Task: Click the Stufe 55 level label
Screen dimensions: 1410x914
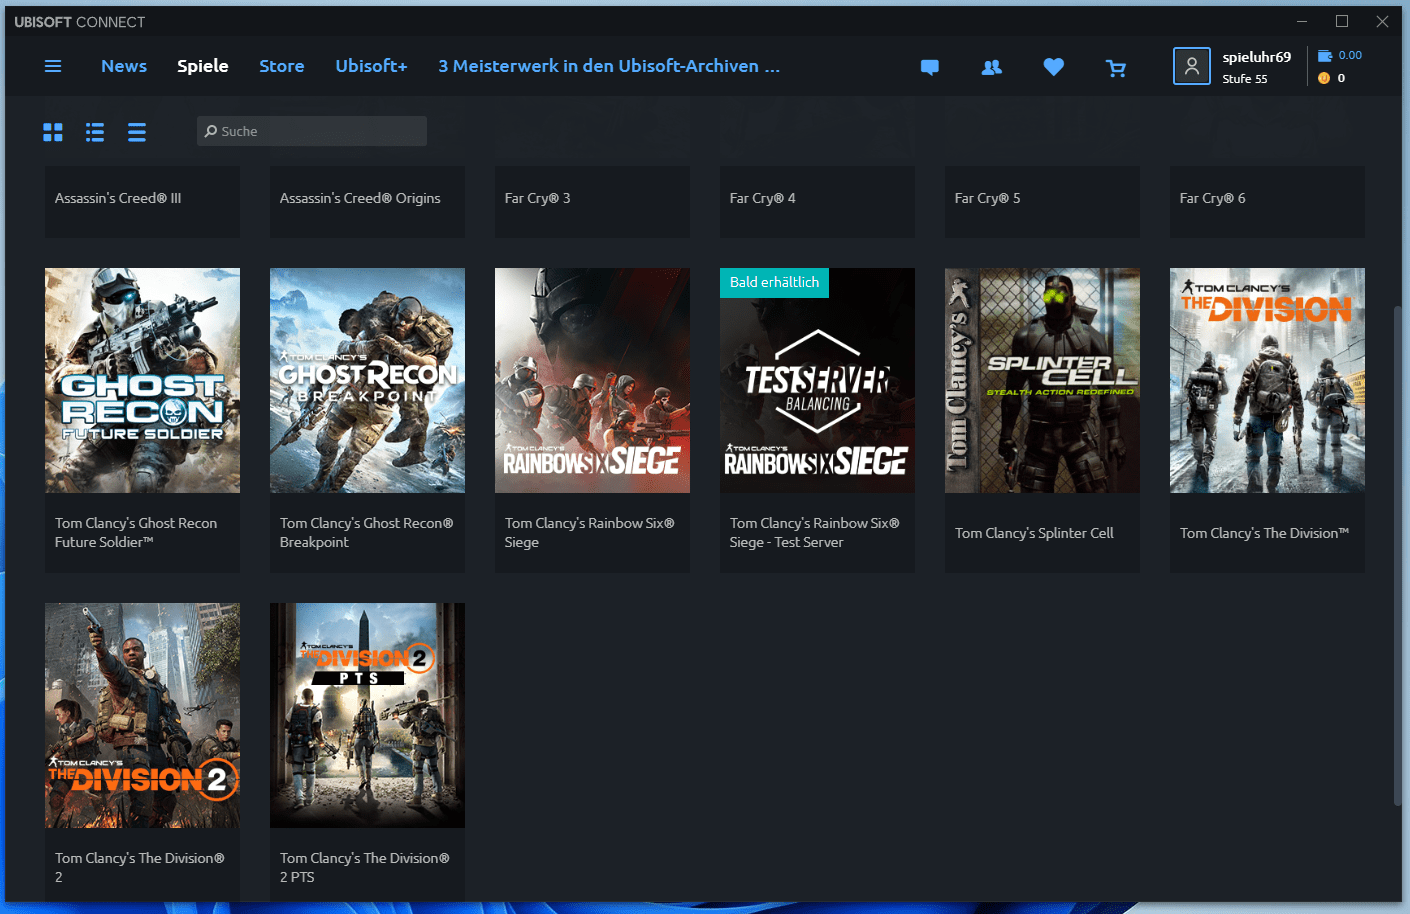Action: tap(1244, 79)
